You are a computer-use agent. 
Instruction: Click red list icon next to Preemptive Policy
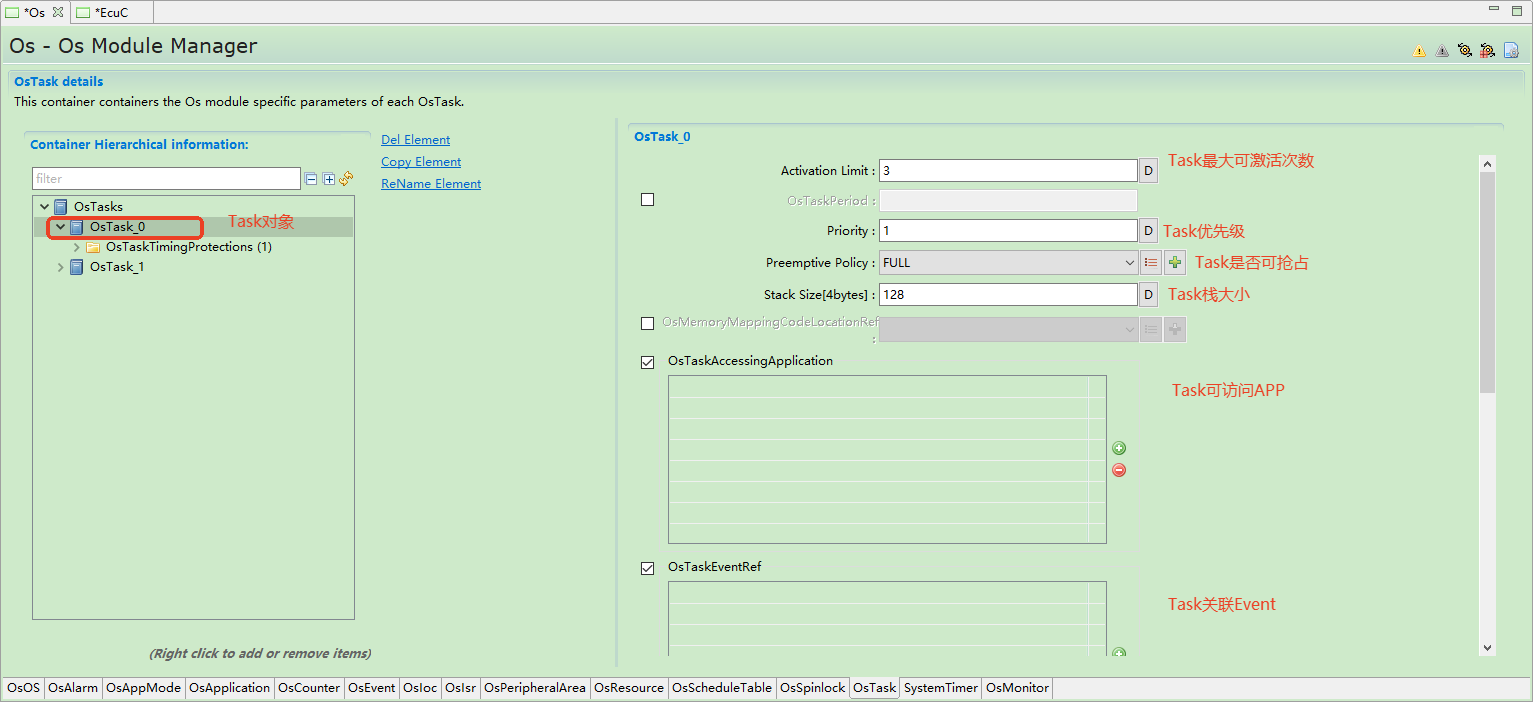(1151, 263)
